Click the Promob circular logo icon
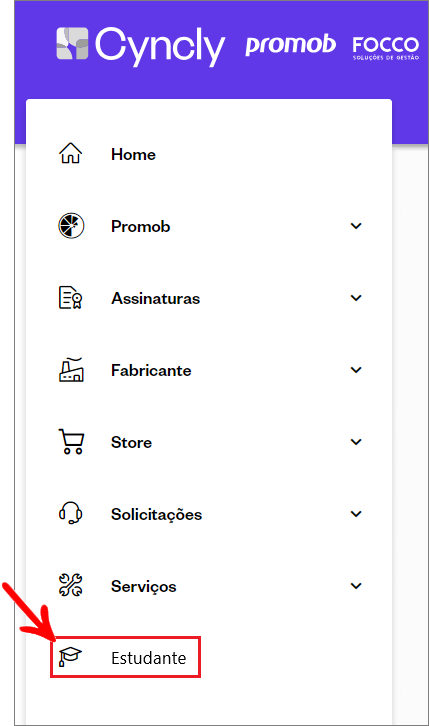The width and height of the screenshot is (429, 726). coord(71,225)
